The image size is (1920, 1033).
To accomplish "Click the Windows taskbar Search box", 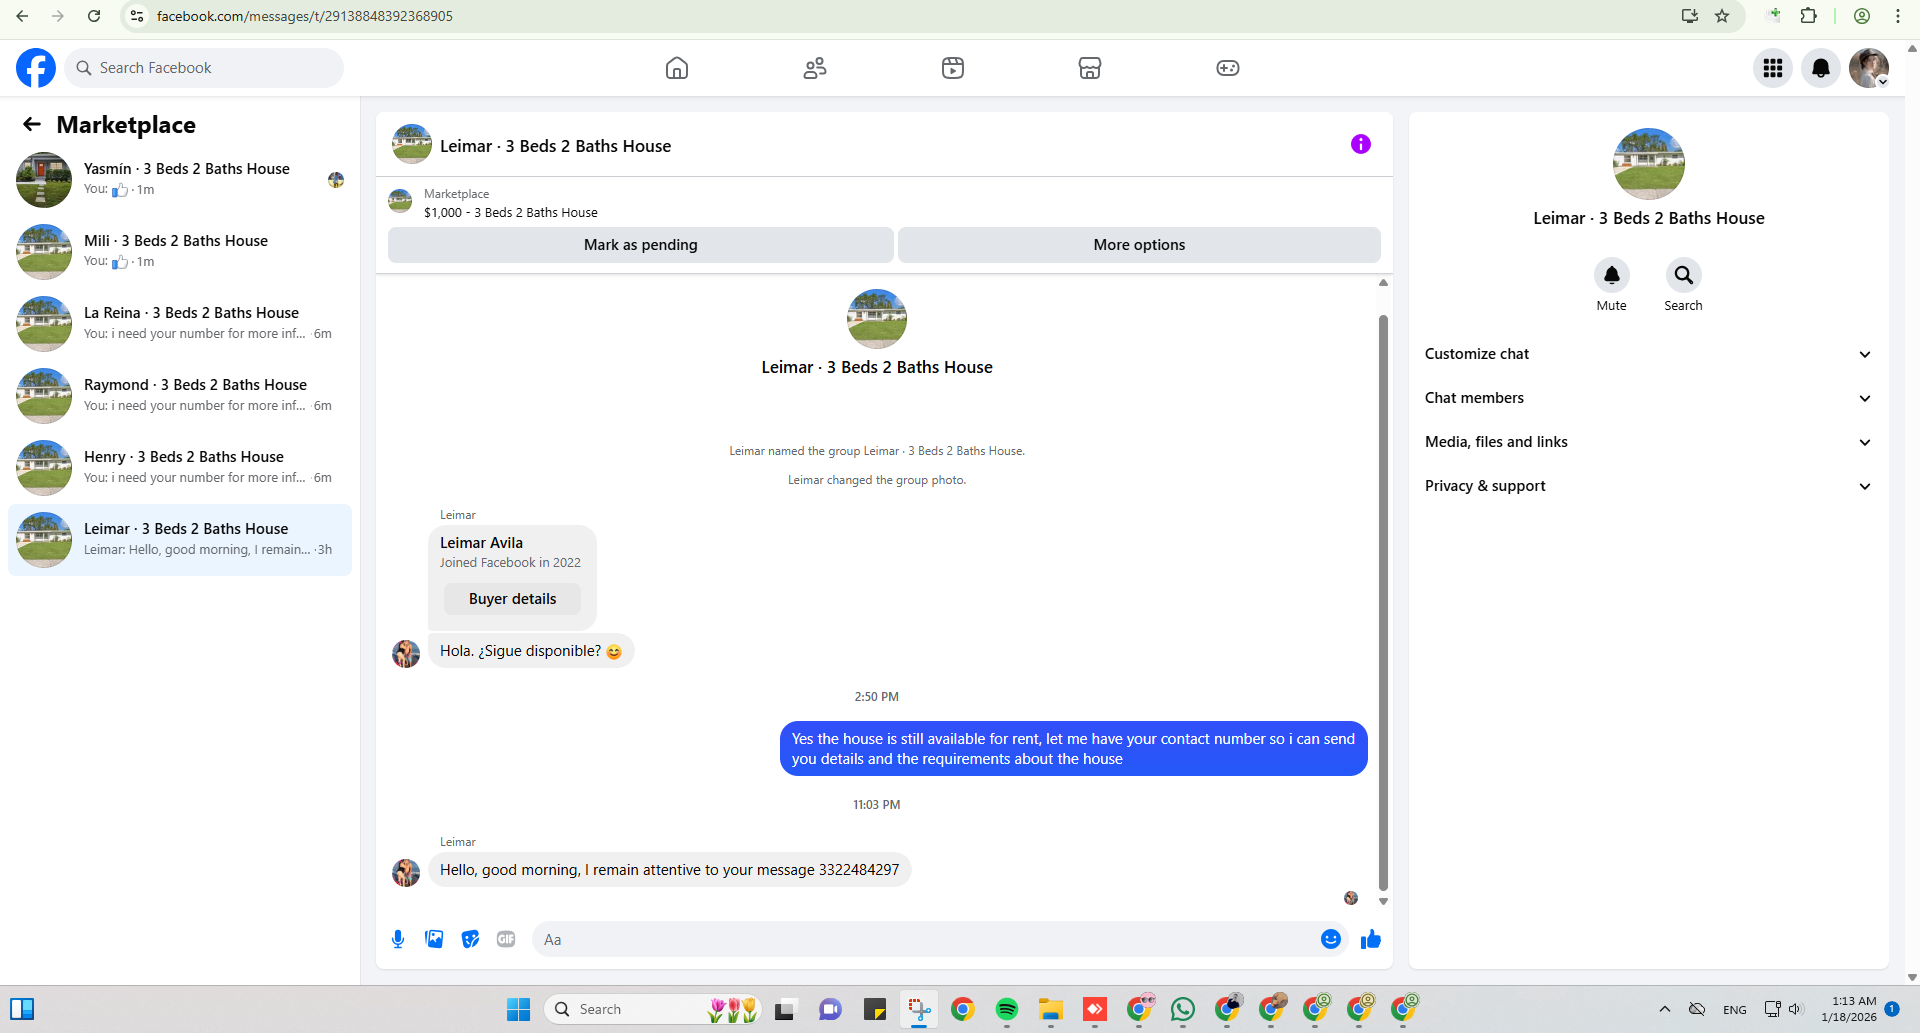I will tap(652, 1009).
